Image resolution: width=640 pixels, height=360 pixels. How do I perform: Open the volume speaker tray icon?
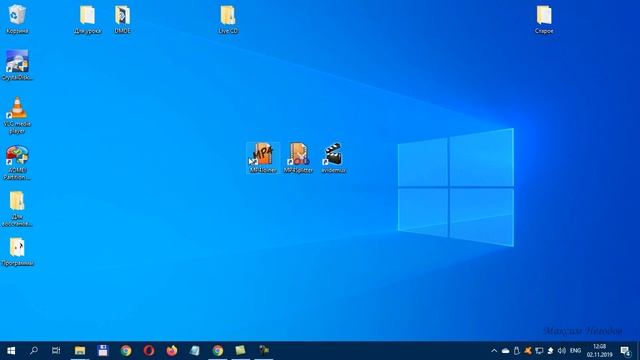[x=562, y=351]
